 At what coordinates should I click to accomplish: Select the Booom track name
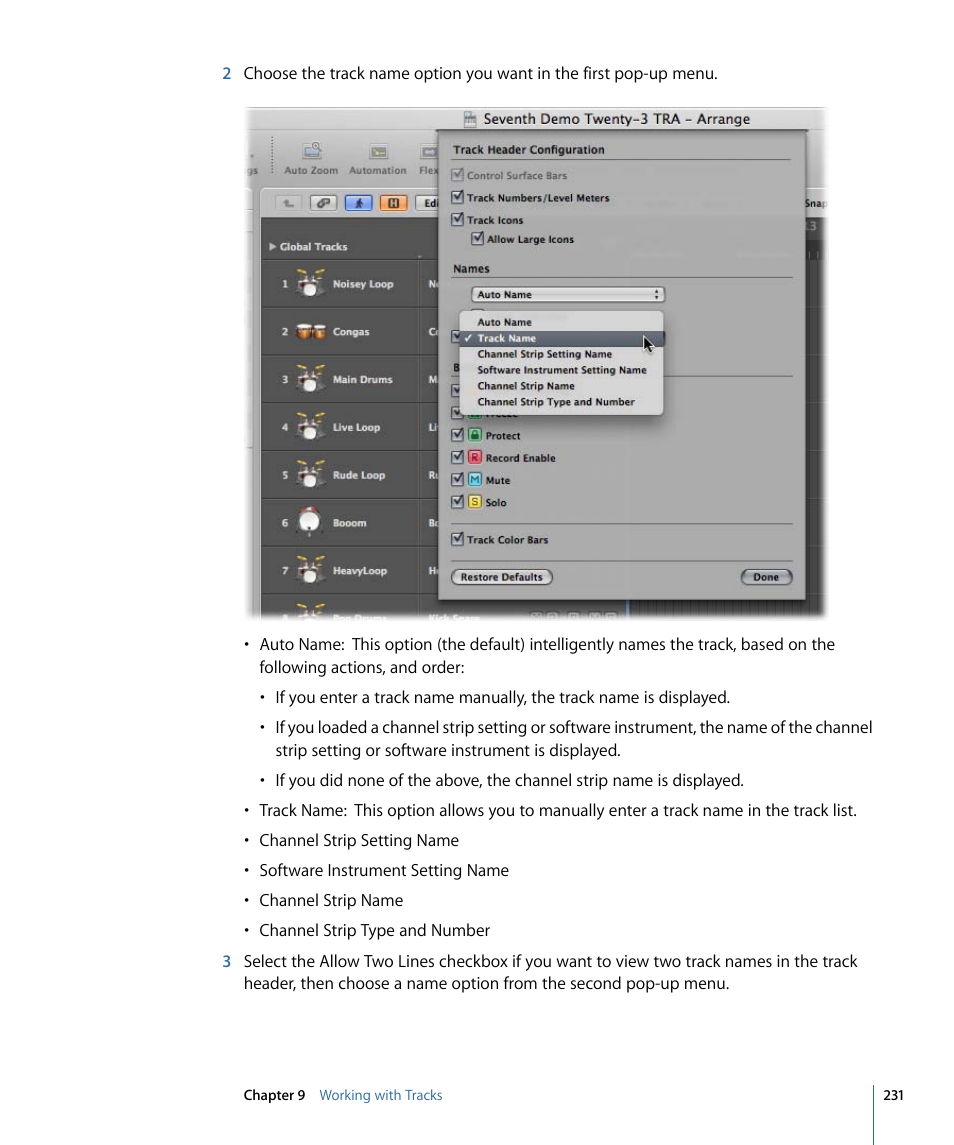(350, 523)
